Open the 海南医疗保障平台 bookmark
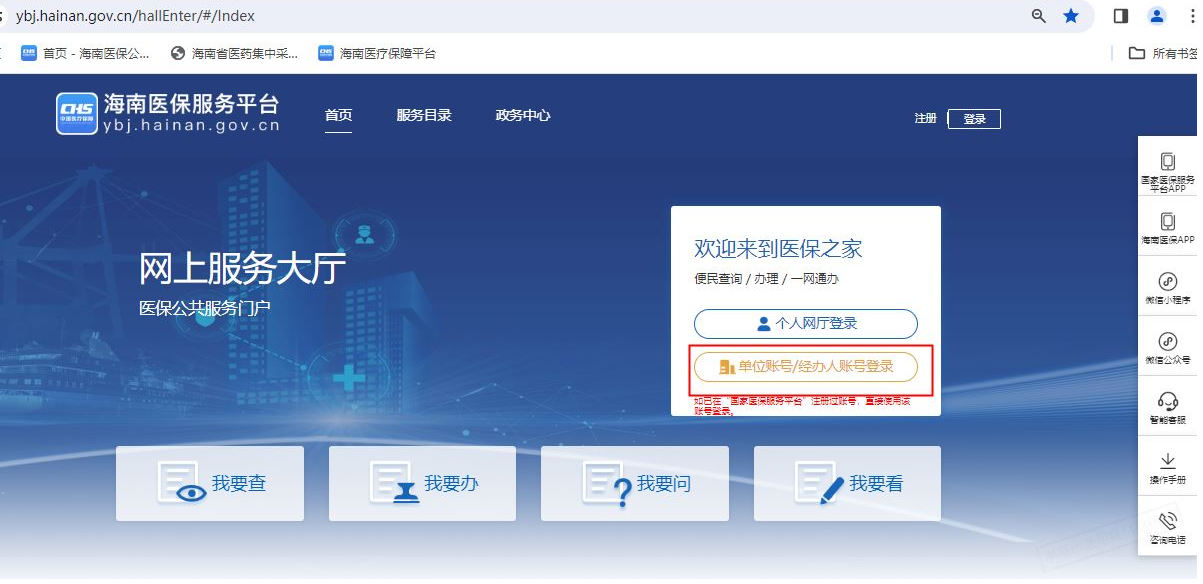 pyautogui.click(x=377, y=53)
